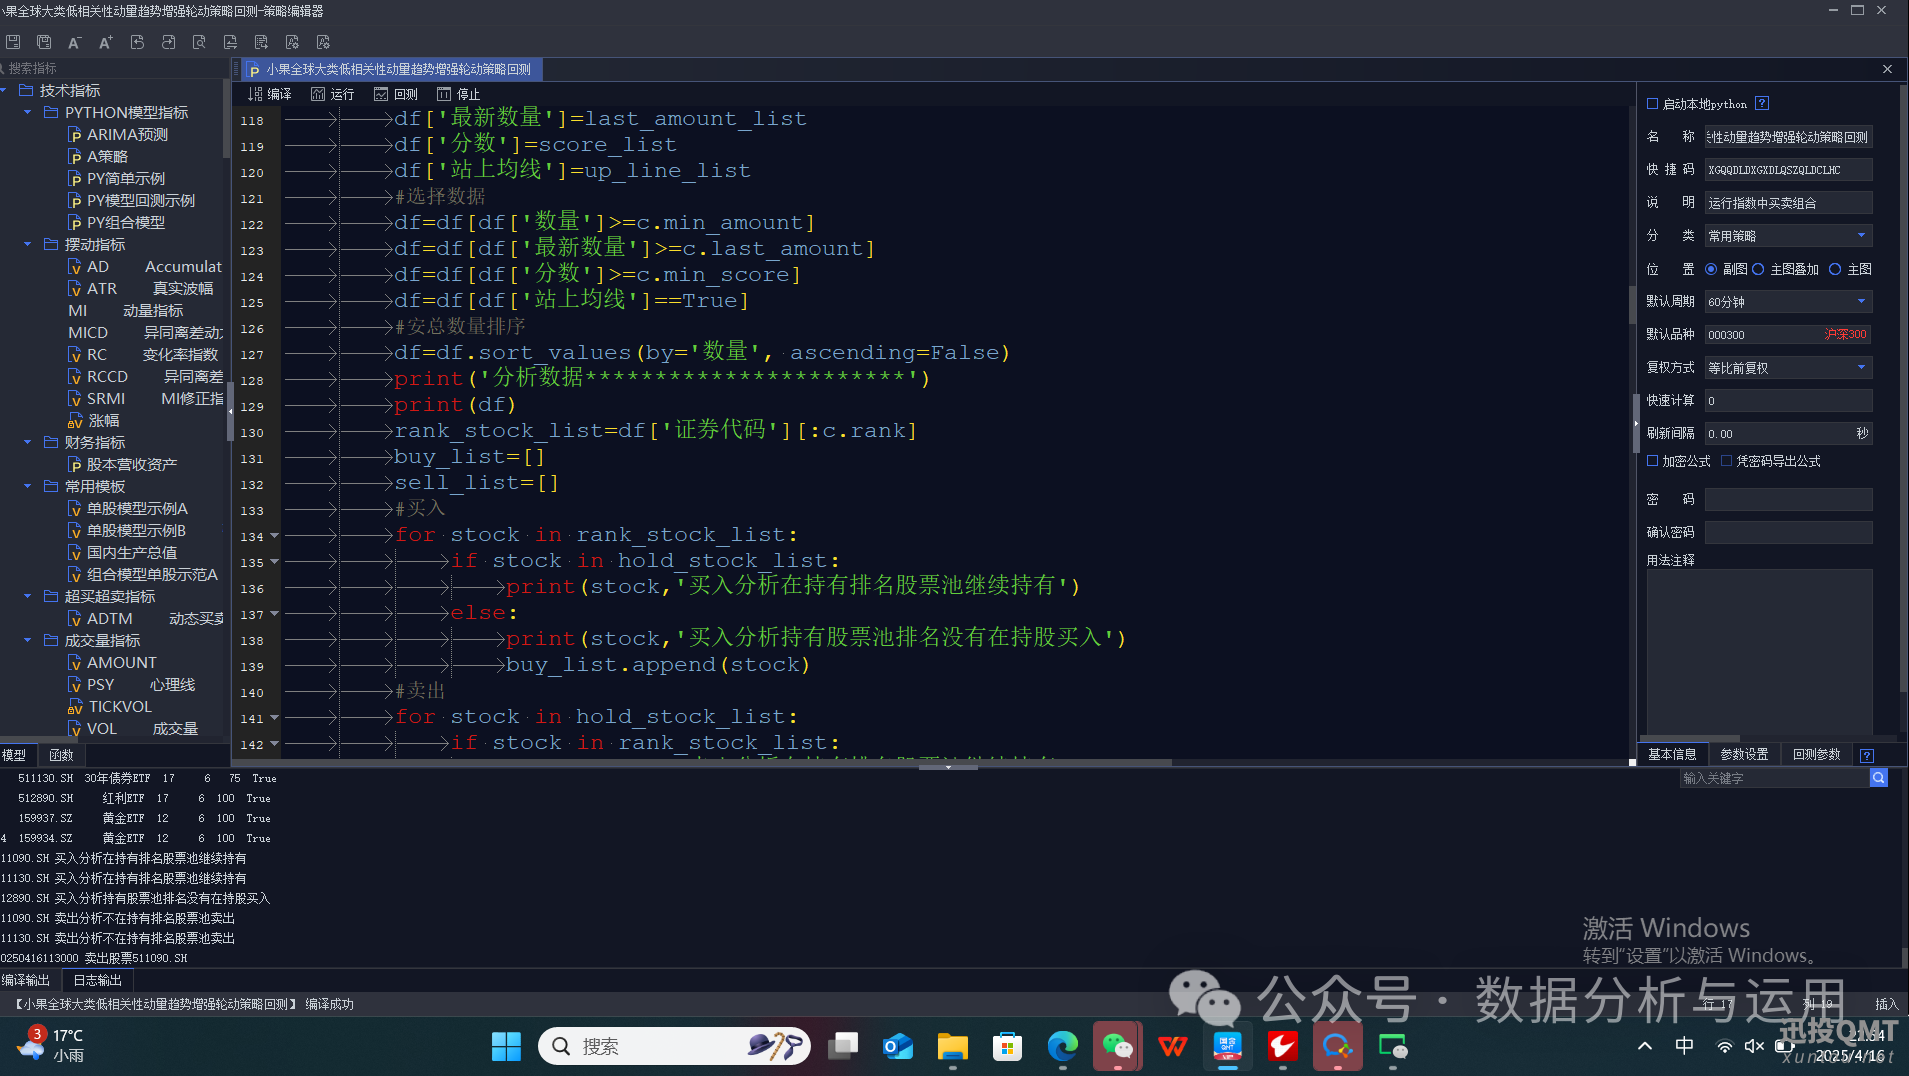Screen dimensions: 1909x1076
Task: Click the 刷新间隔 input field
Action: 1788,434
